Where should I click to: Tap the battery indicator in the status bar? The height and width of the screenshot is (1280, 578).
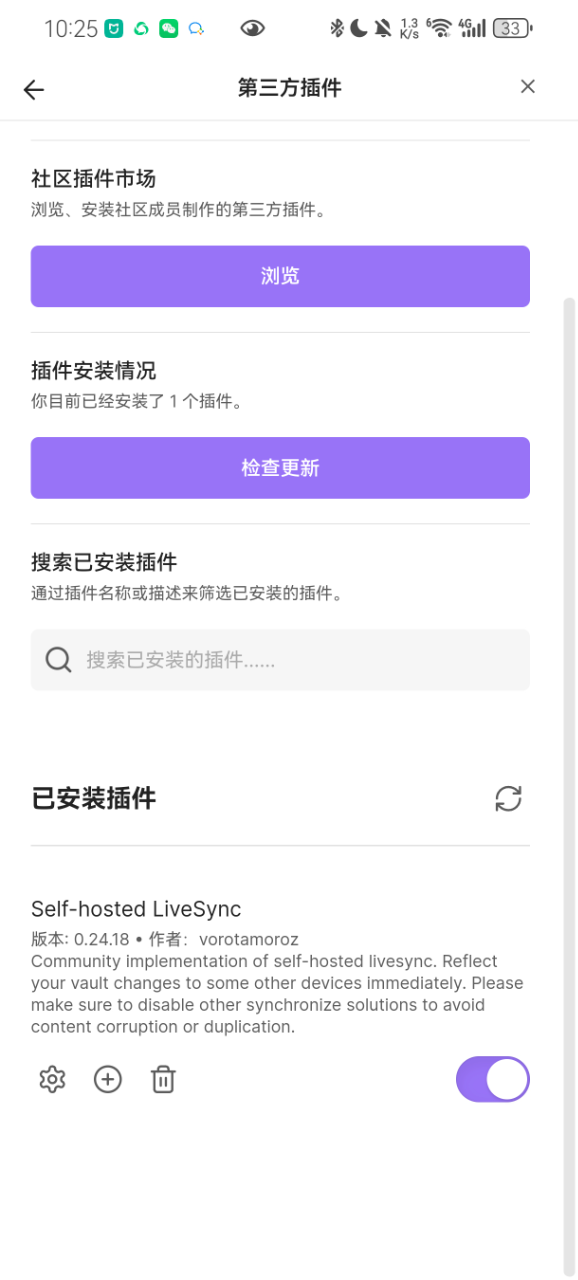[513, 29]
